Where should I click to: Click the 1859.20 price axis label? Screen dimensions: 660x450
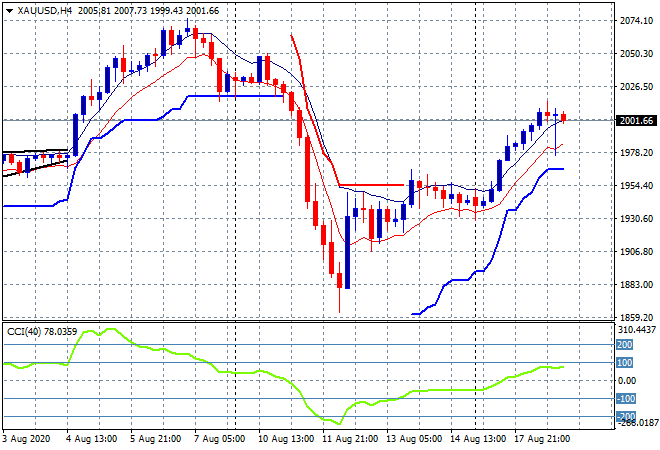tap(636, 318)
